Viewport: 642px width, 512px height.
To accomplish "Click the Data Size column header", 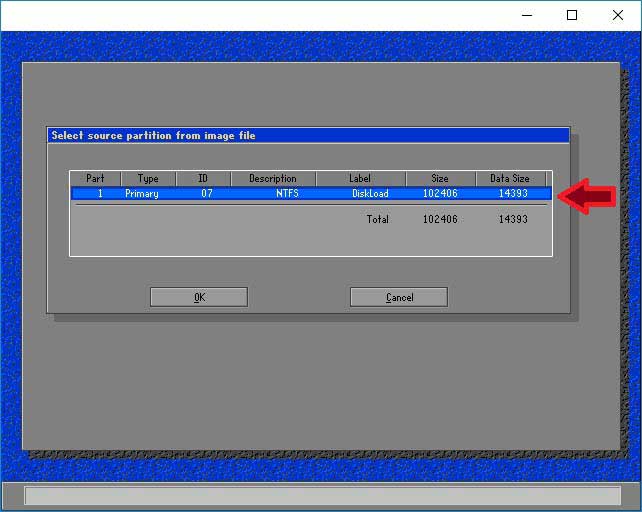I will click(x=510, y=179).
